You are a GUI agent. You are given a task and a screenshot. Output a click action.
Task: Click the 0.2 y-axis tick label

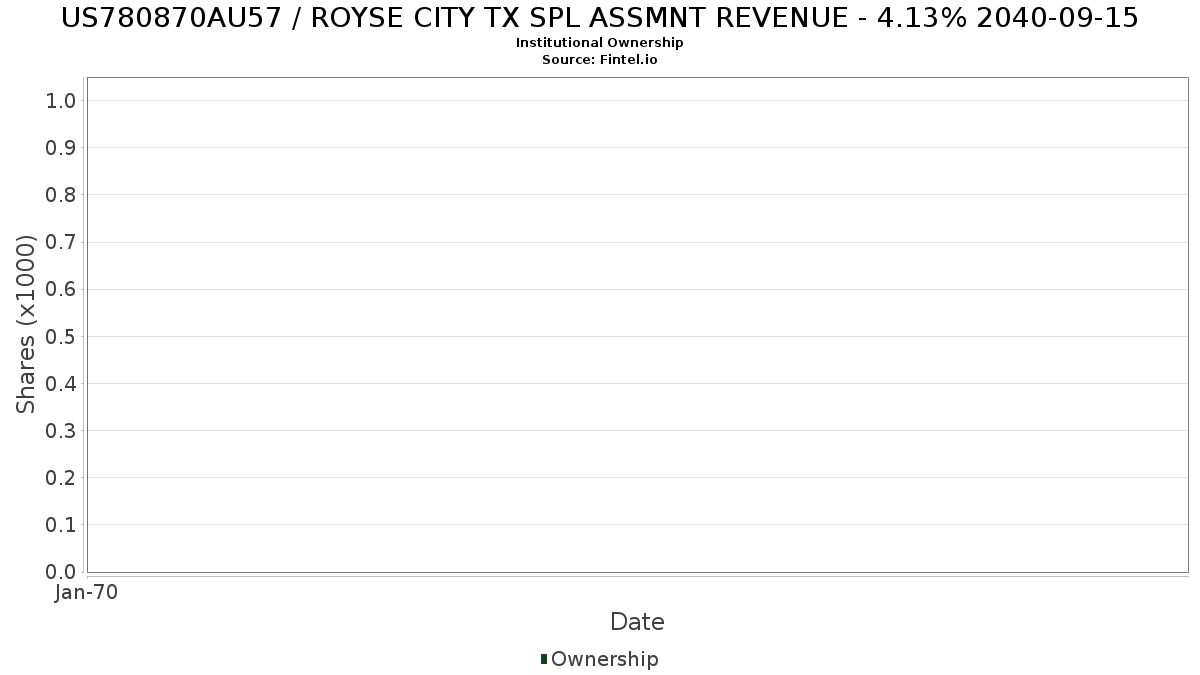61,477
